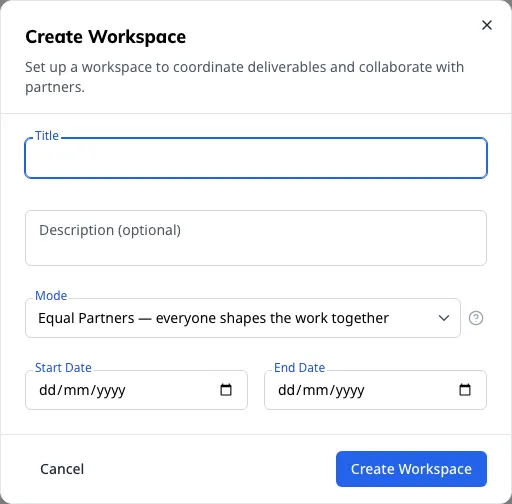Close the Create Workspace dialog with X
Screen dimensions: 512x504
487,25
